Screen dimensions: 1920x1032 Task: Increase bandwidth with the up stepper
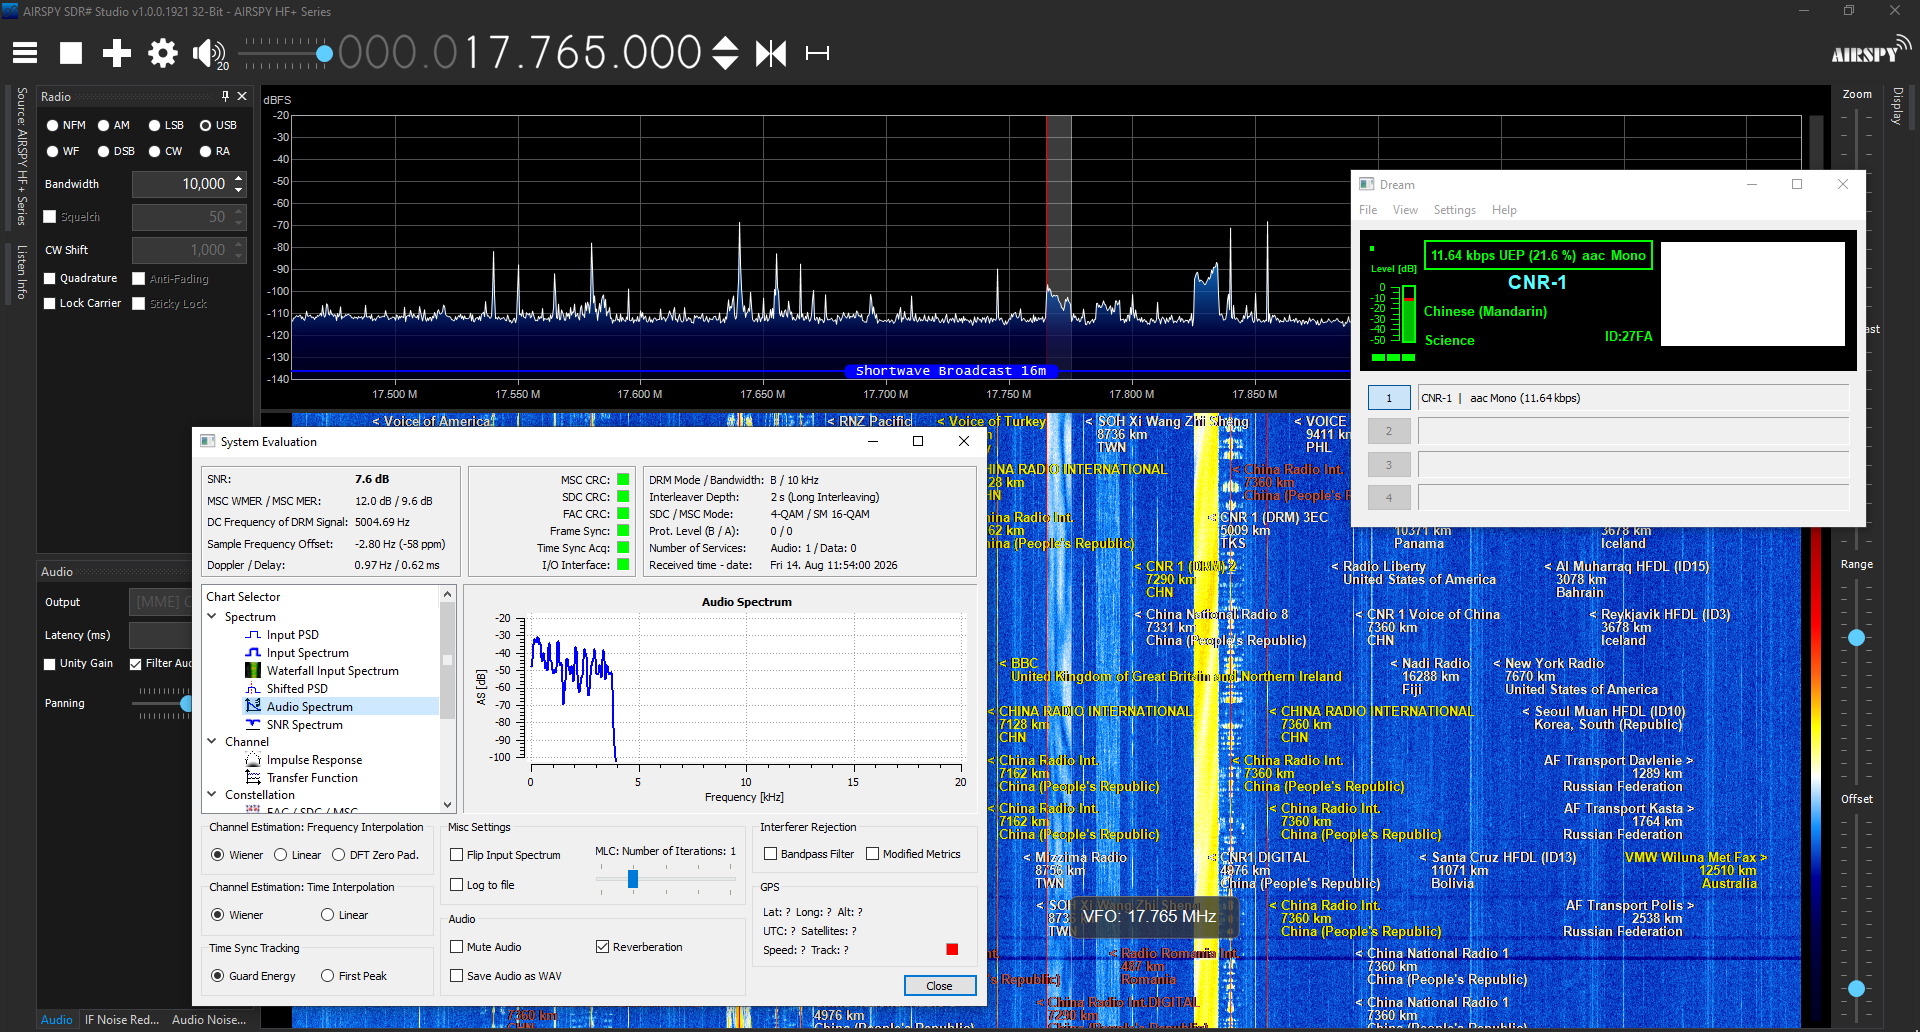pos(238,179)
